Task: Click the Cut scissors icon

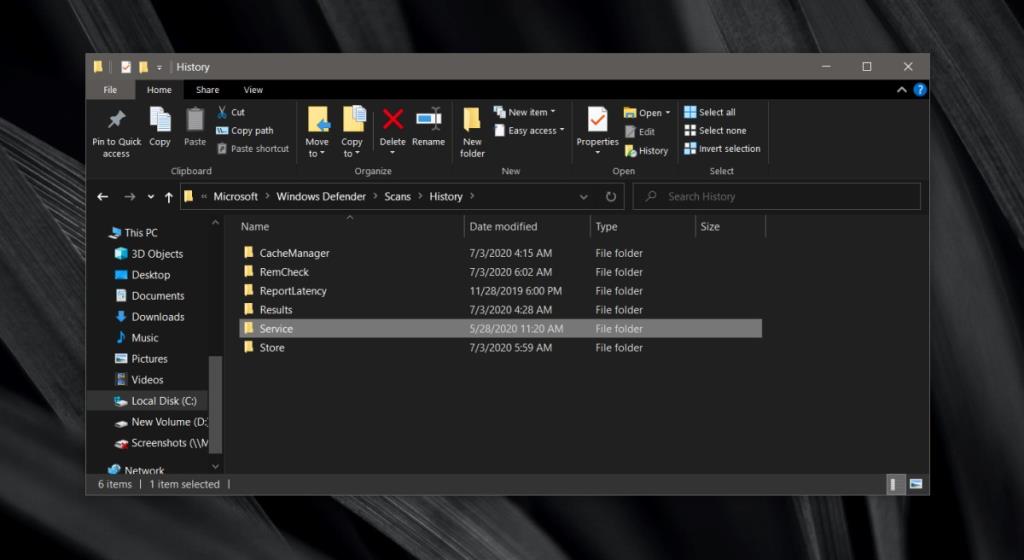Action: pos(222,112)
